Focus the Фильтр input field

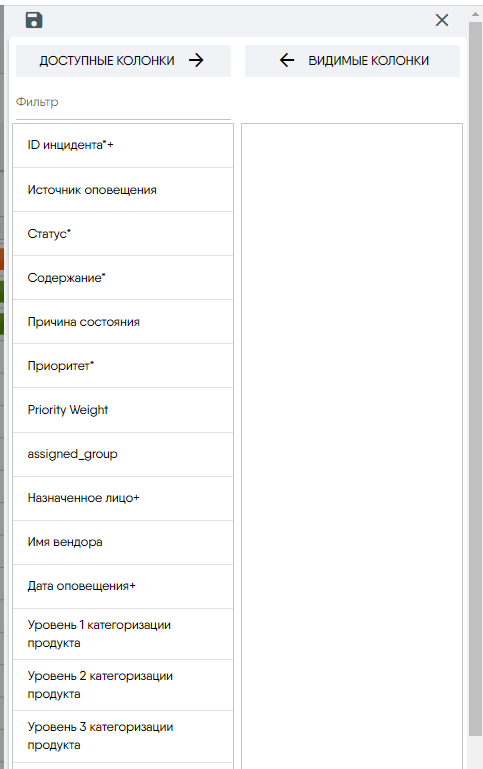coord(123,103)
